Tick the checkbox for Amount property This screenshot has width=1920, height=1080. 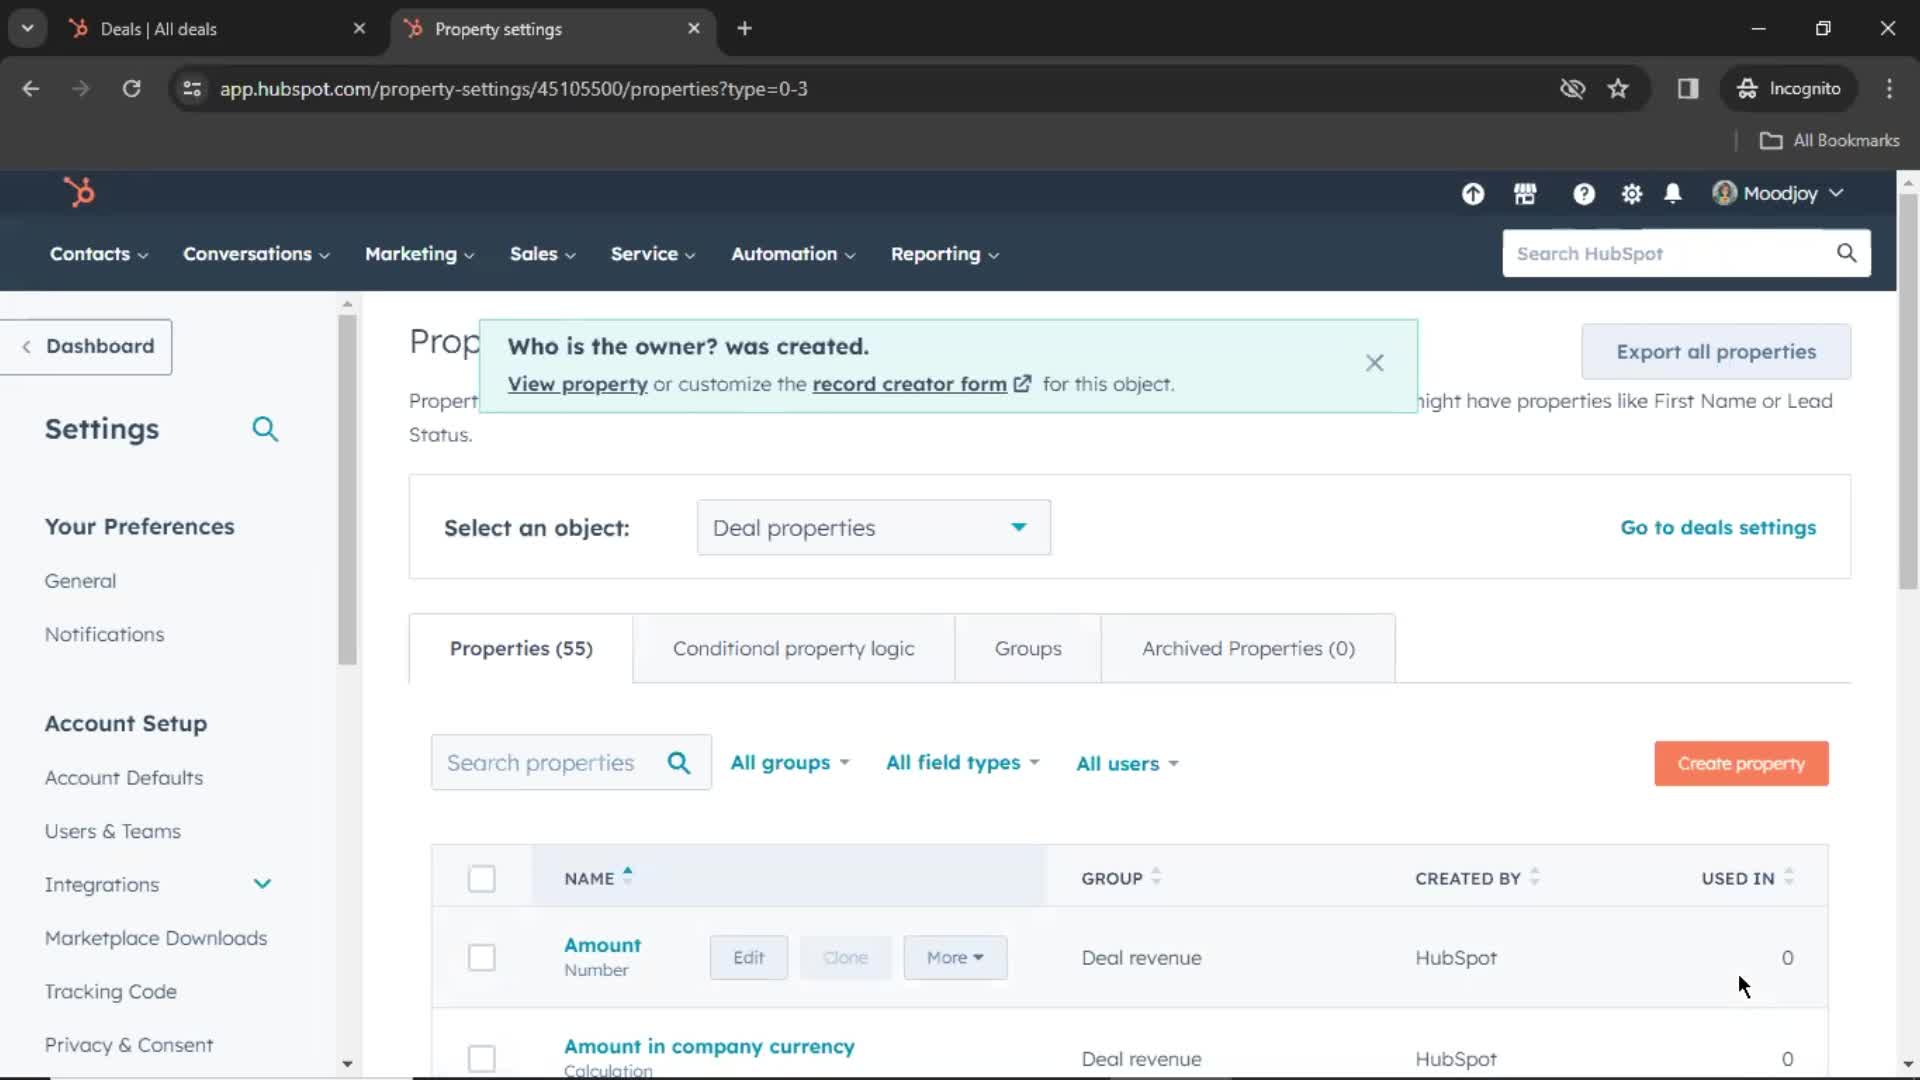point(481,957)
